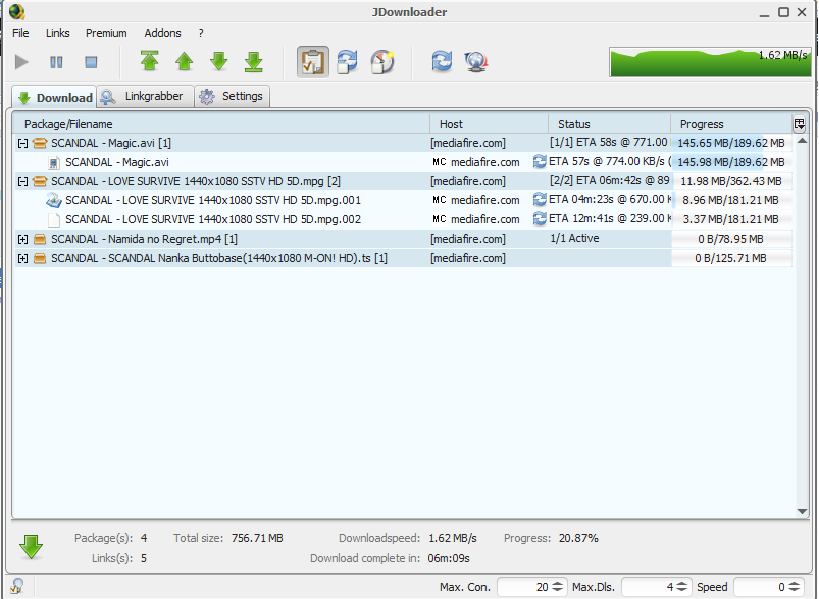Sort by Progress column header
819x599 pixels.
click(731, 124)
